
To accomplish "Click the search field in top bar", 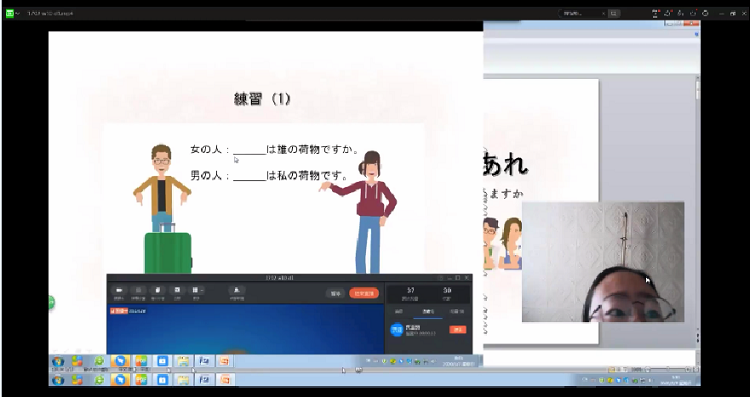I will (581, 13).
